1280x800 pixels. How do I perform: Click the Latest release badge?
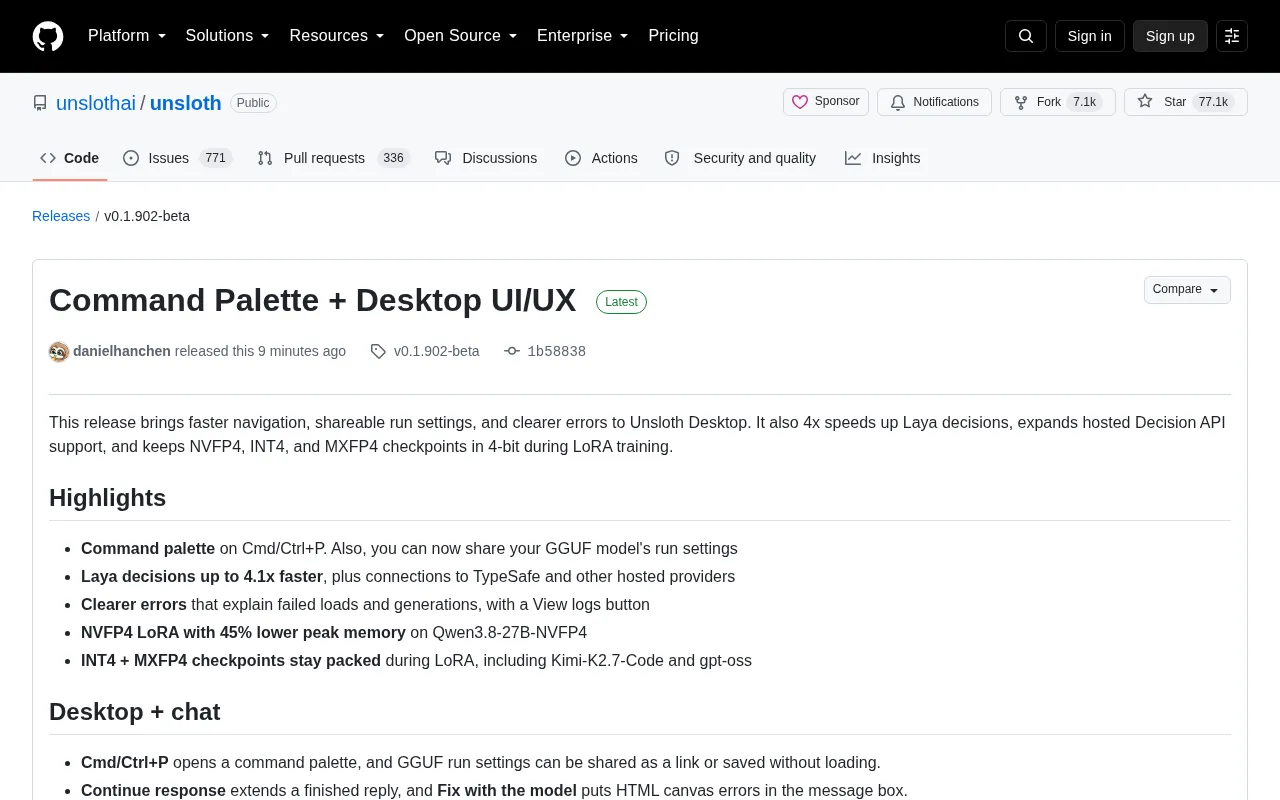621,302
